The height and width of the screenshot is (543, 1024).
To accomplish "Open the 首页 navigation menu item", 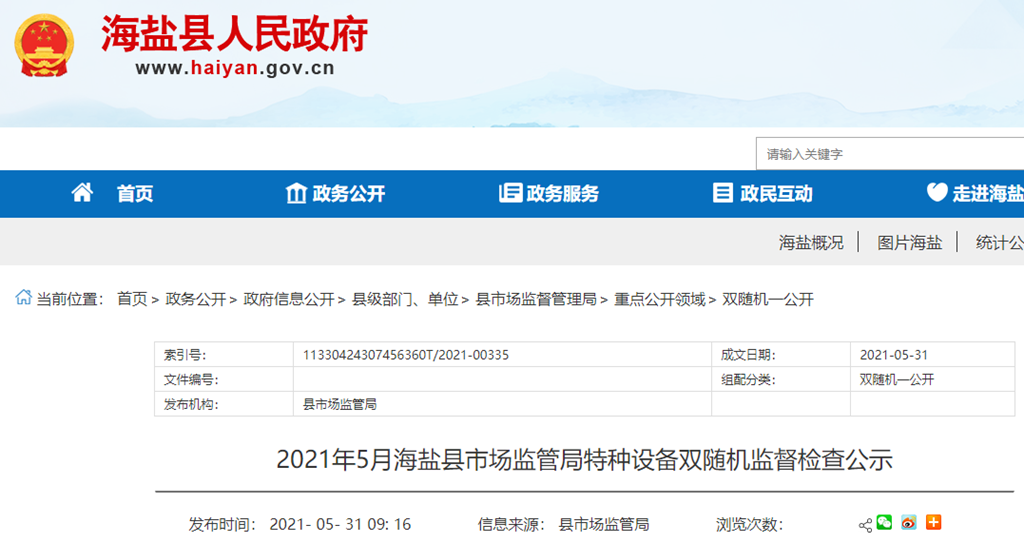I will (x=135, y=193).
